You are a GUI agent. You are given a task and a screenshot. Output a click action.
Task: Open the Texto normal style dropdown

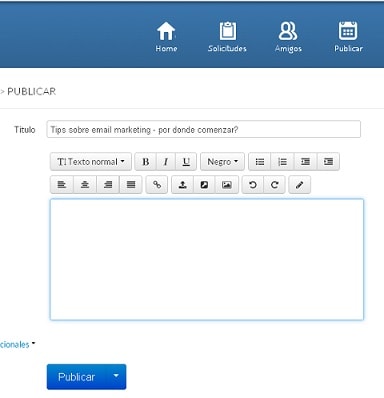pyautogui.click(x=91, y=162)
